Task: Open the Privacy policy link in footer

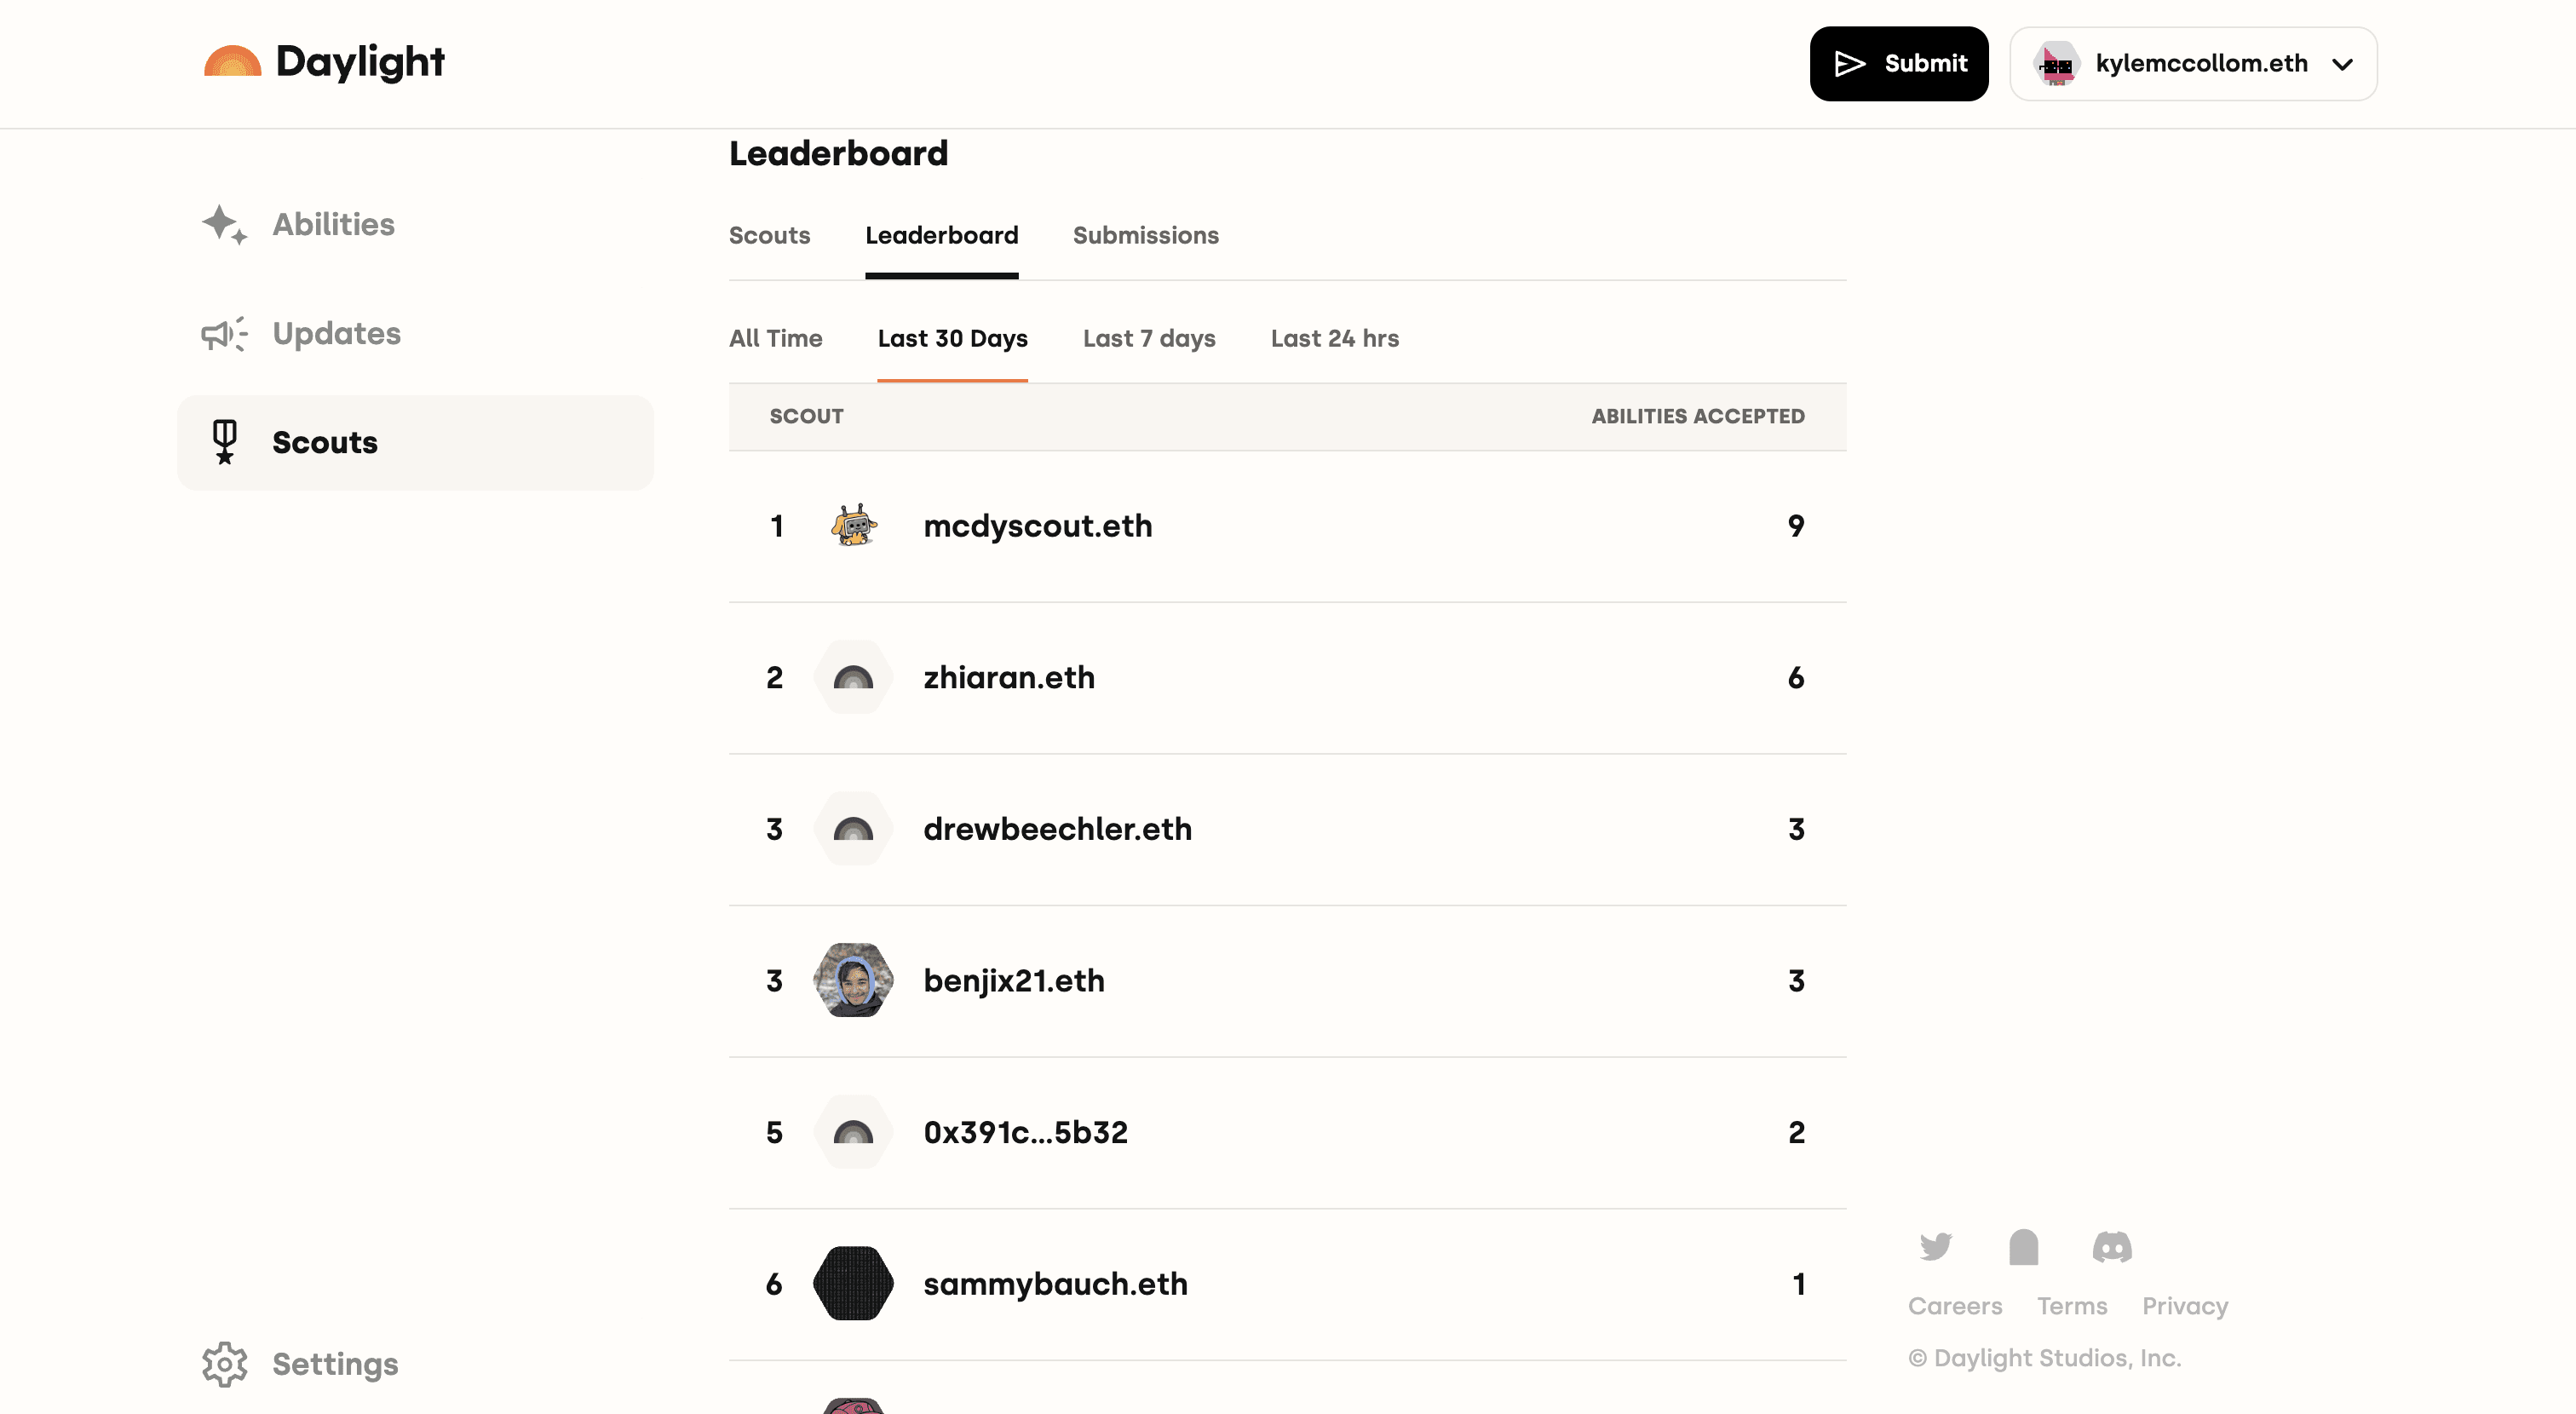Action: [2186, 1306]
